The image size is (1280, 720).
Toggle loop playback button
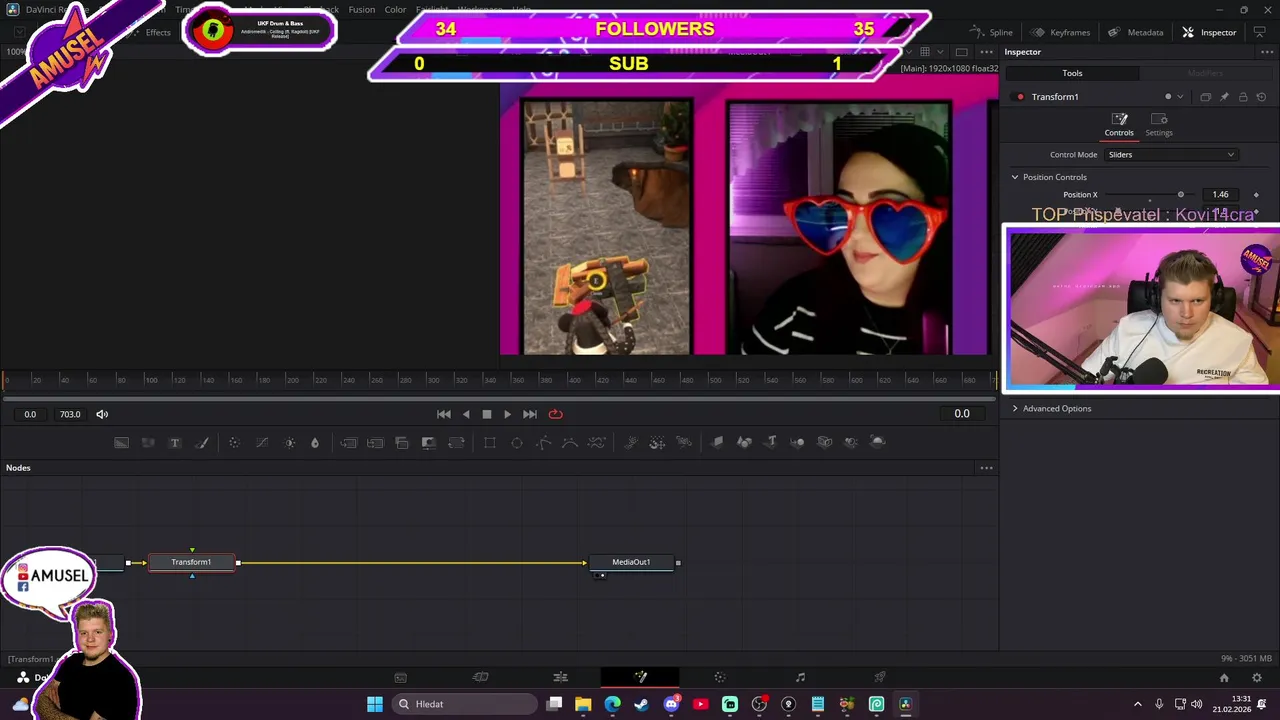pos(555,414)
